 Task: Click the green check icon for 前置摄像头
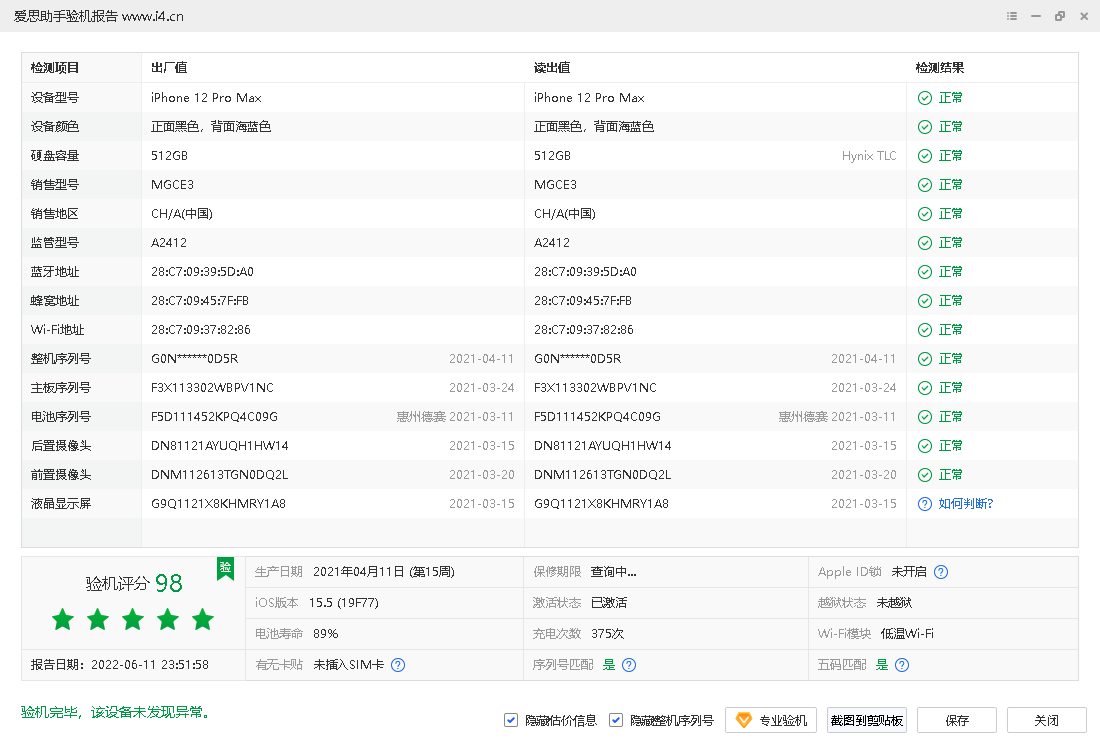click(x=925, y=475)
